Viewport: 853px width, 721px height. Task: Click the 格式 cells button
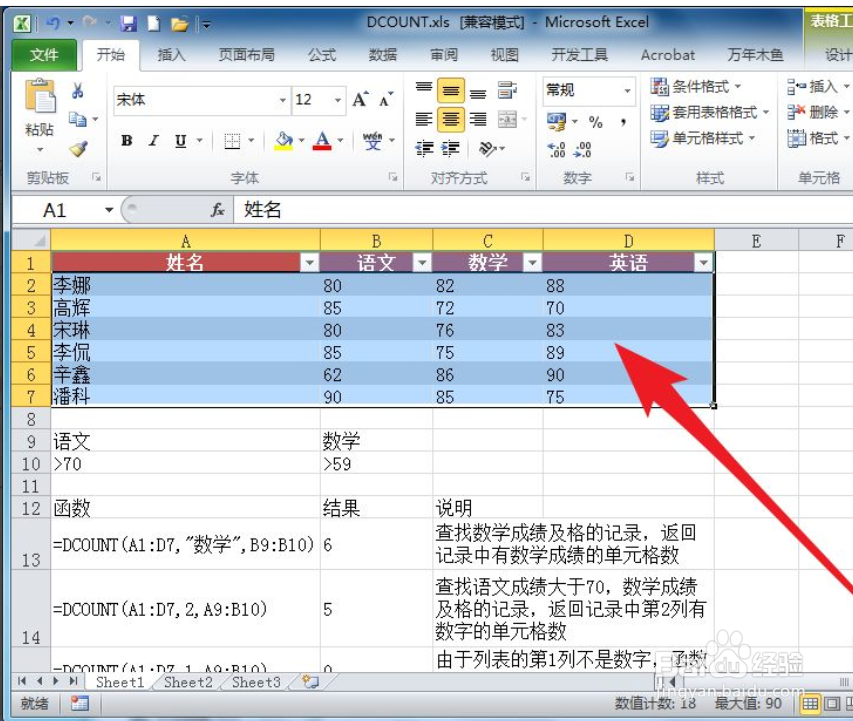(818, 138)
